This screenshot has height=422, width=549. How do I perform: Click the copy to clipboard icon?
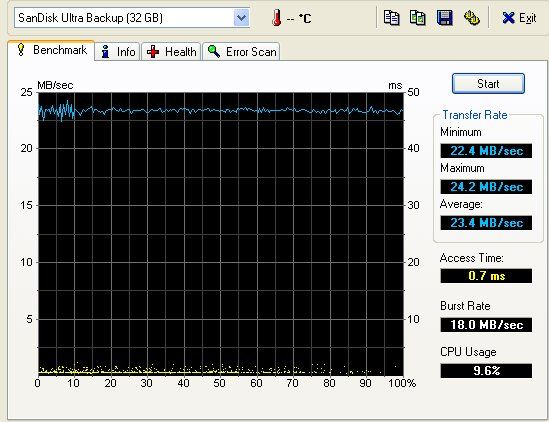(x=391, y=18)
